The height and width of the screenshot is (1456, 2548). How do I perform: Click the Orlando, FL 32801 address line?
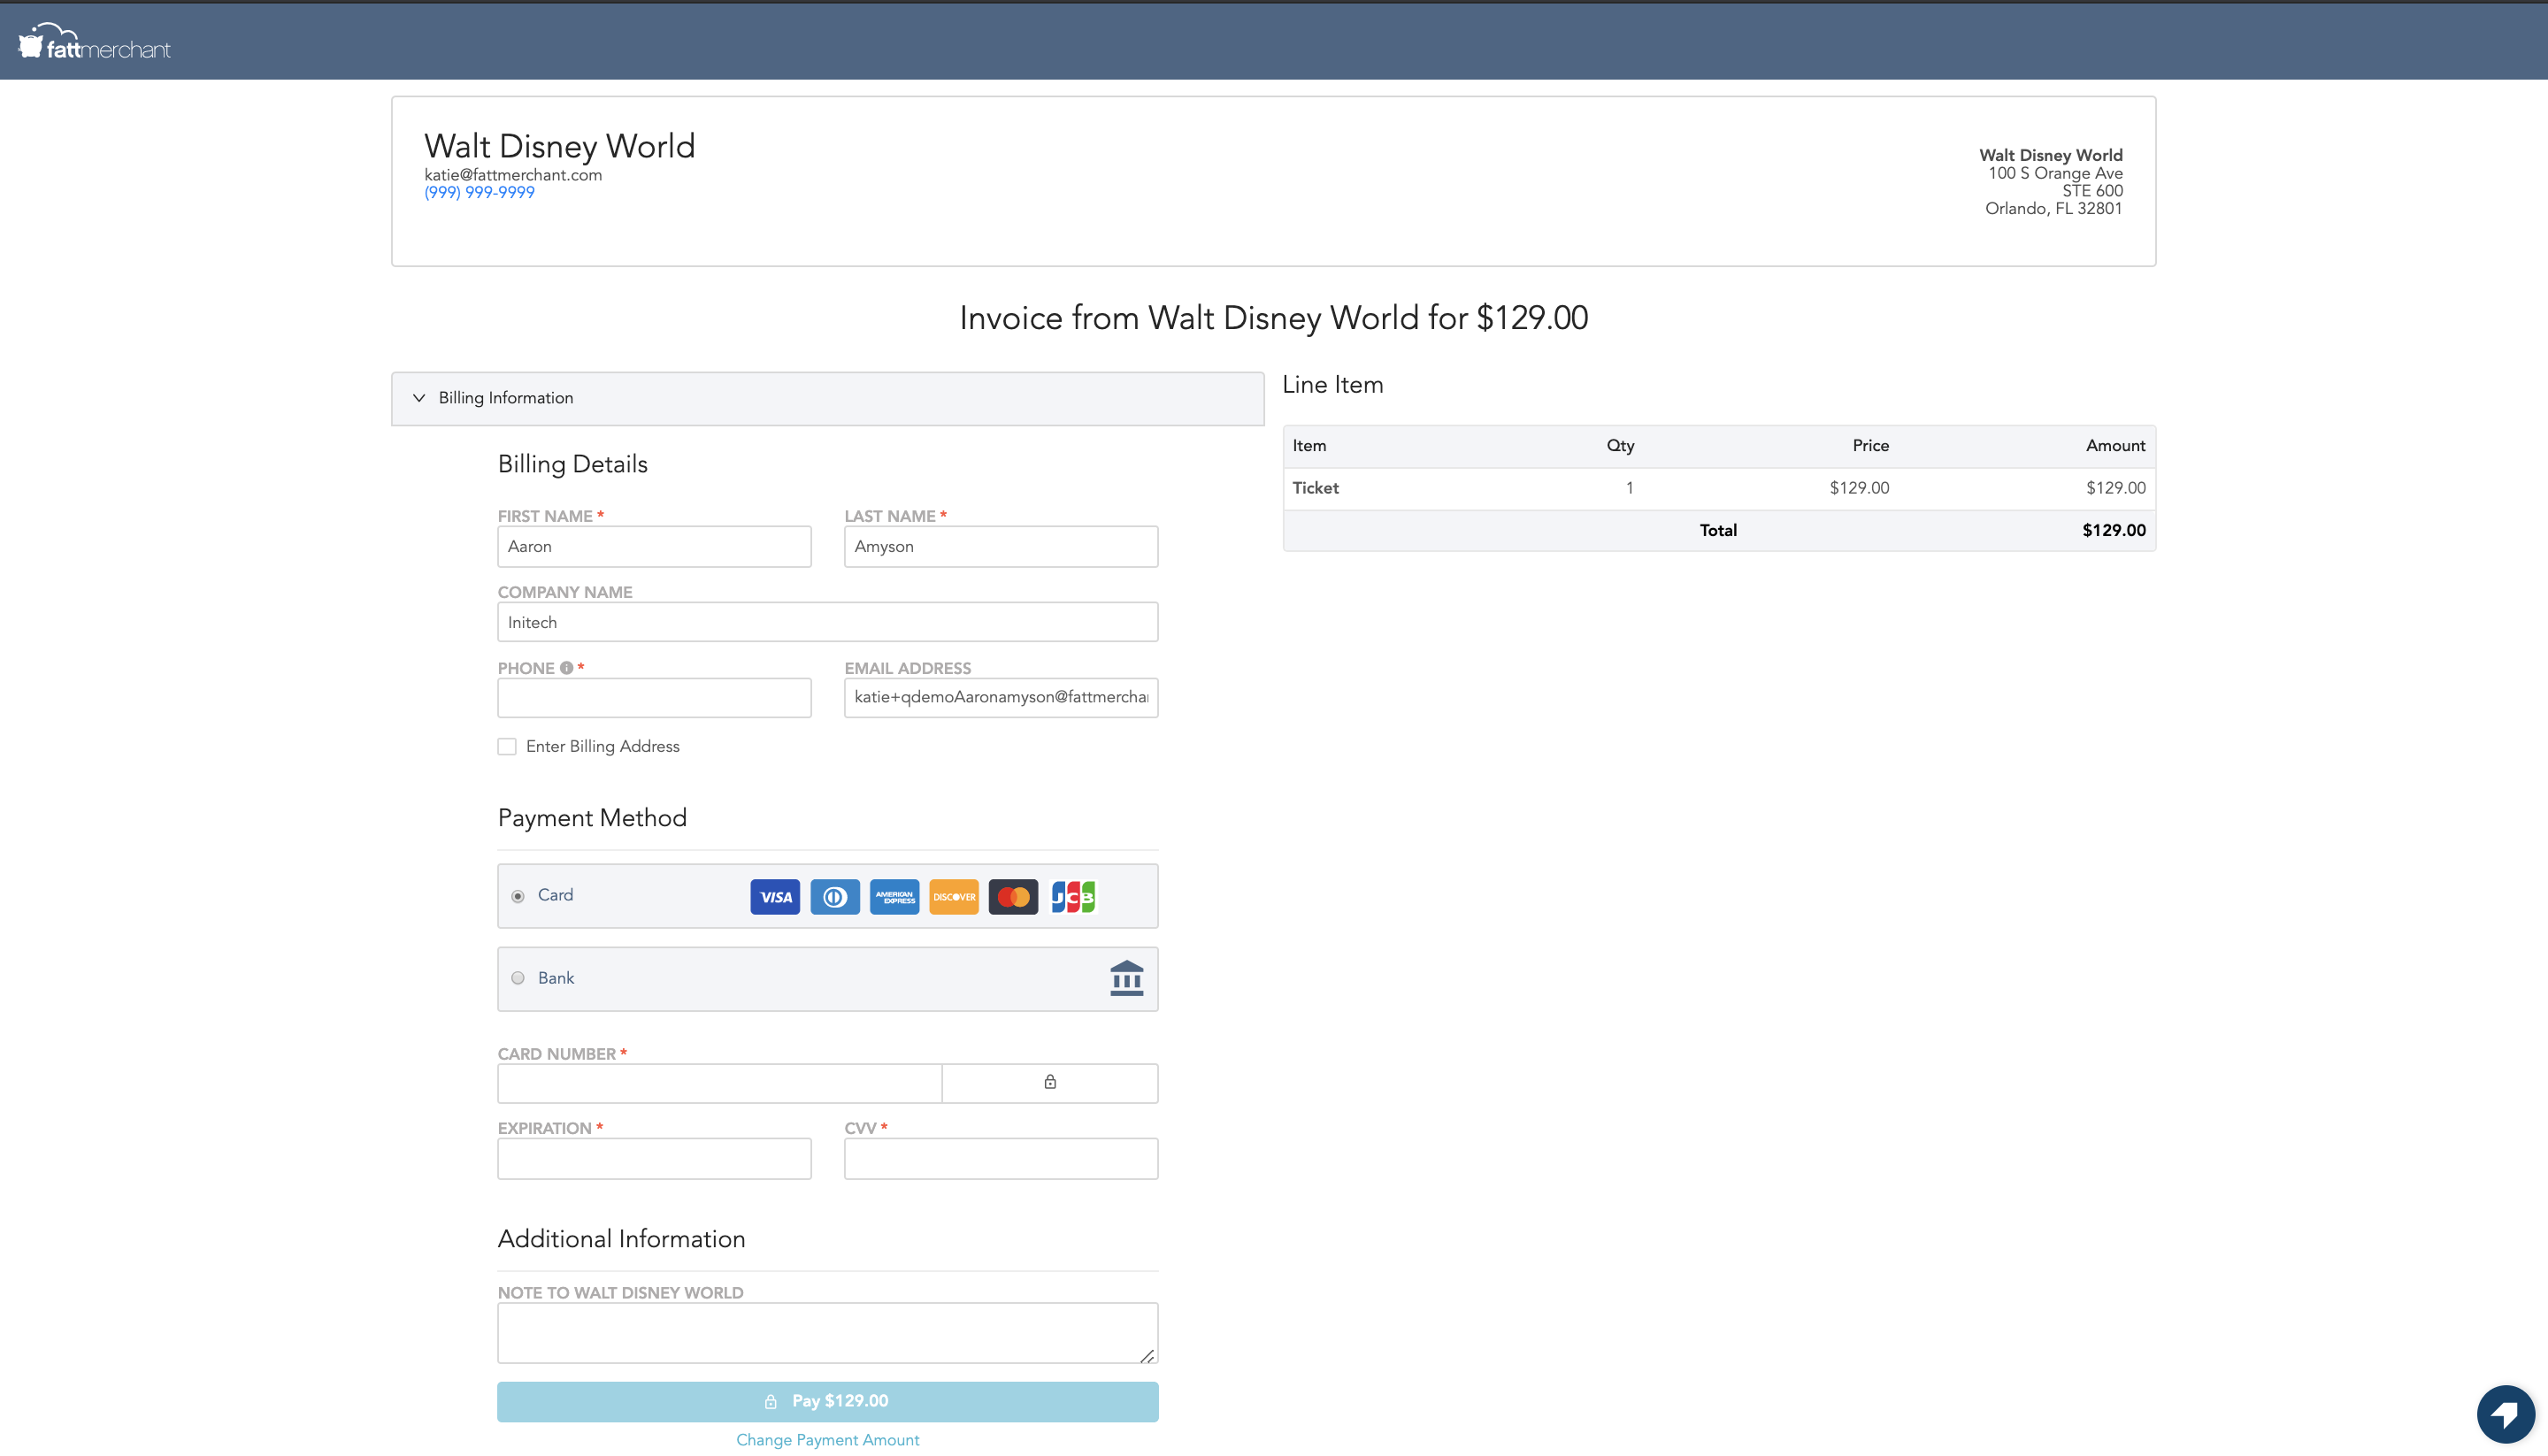(x=2053, y=209)
